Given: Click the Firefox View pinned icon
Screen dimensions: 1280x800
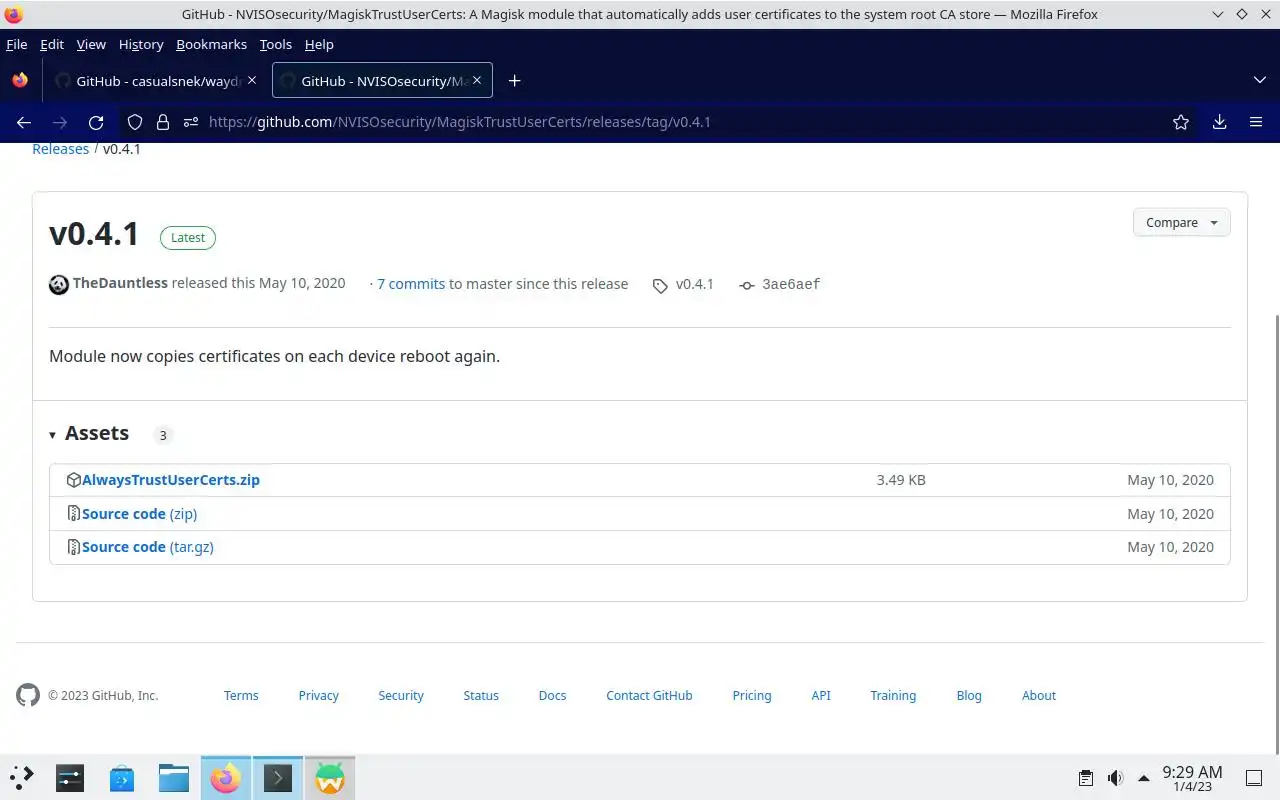Looking at the screenshot, I should coord(20,81).
